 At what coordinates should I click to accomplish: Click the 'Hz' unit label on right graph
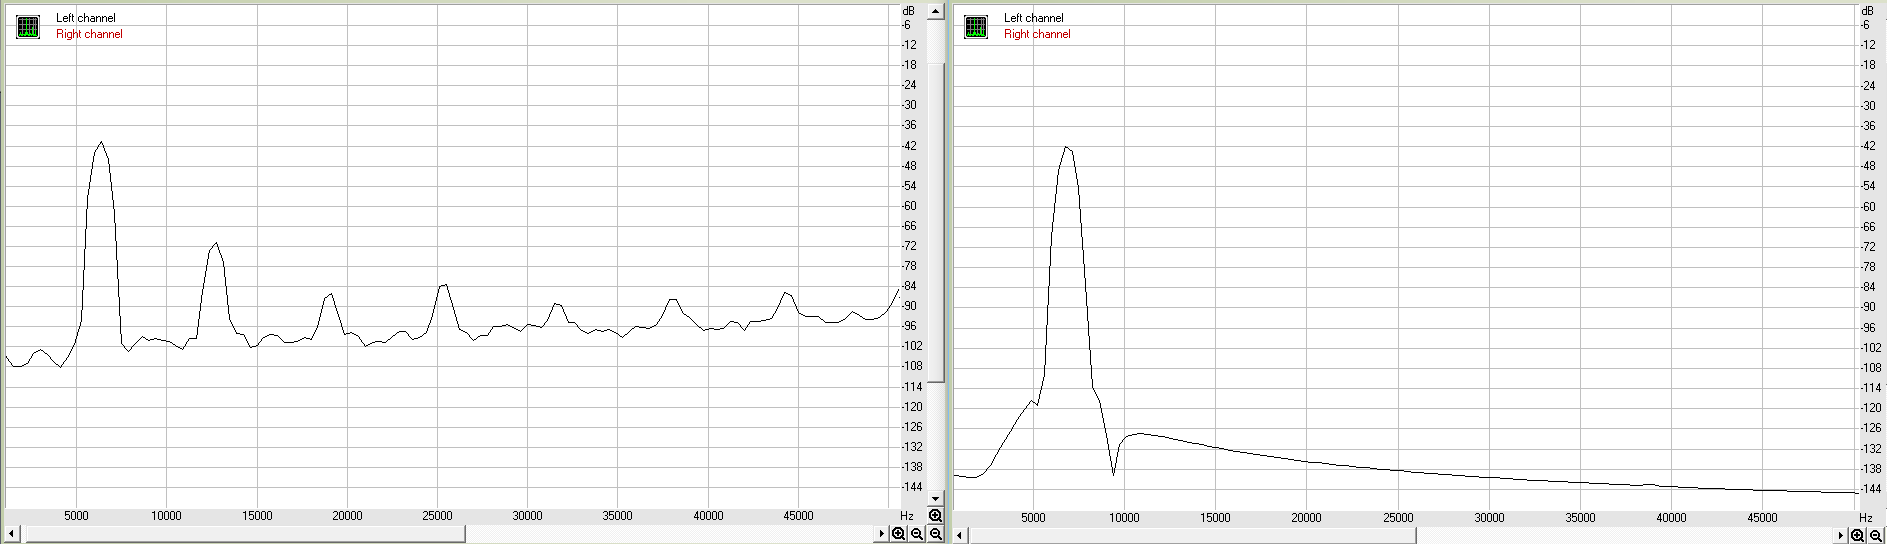pos(1865,517)
